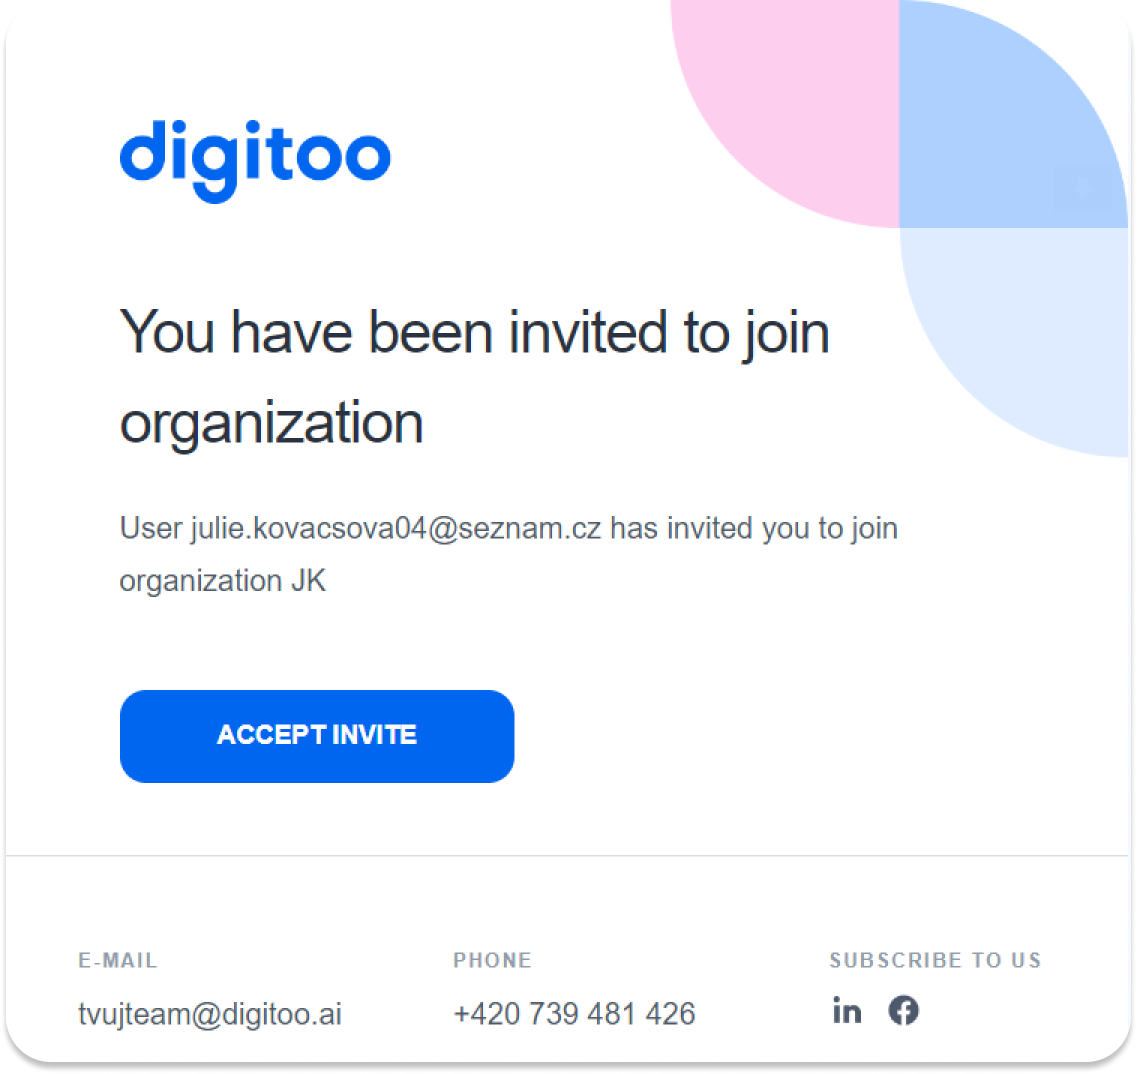Click the word 'organization' in the heading
Screen dimensions: 1137x1074
[x=271, y=424]
